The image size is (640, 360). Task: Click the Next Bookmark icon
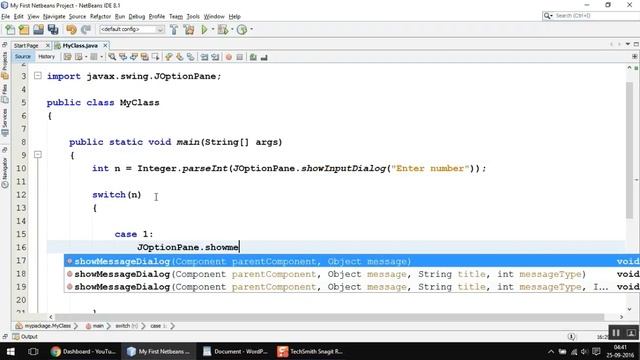coord(180,57)
